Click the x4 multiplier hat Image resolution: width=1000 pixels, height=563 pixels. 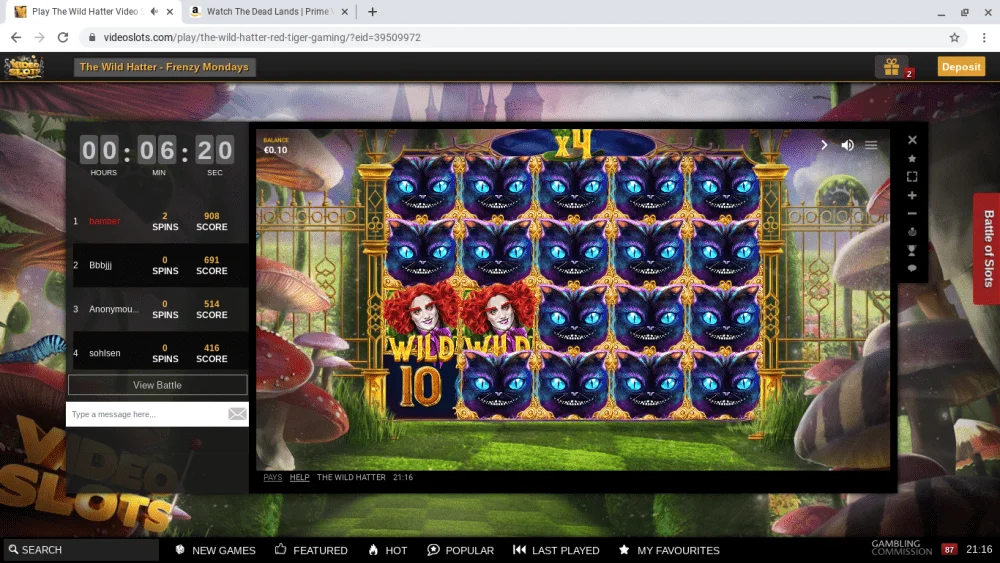[x=573, y=144]
